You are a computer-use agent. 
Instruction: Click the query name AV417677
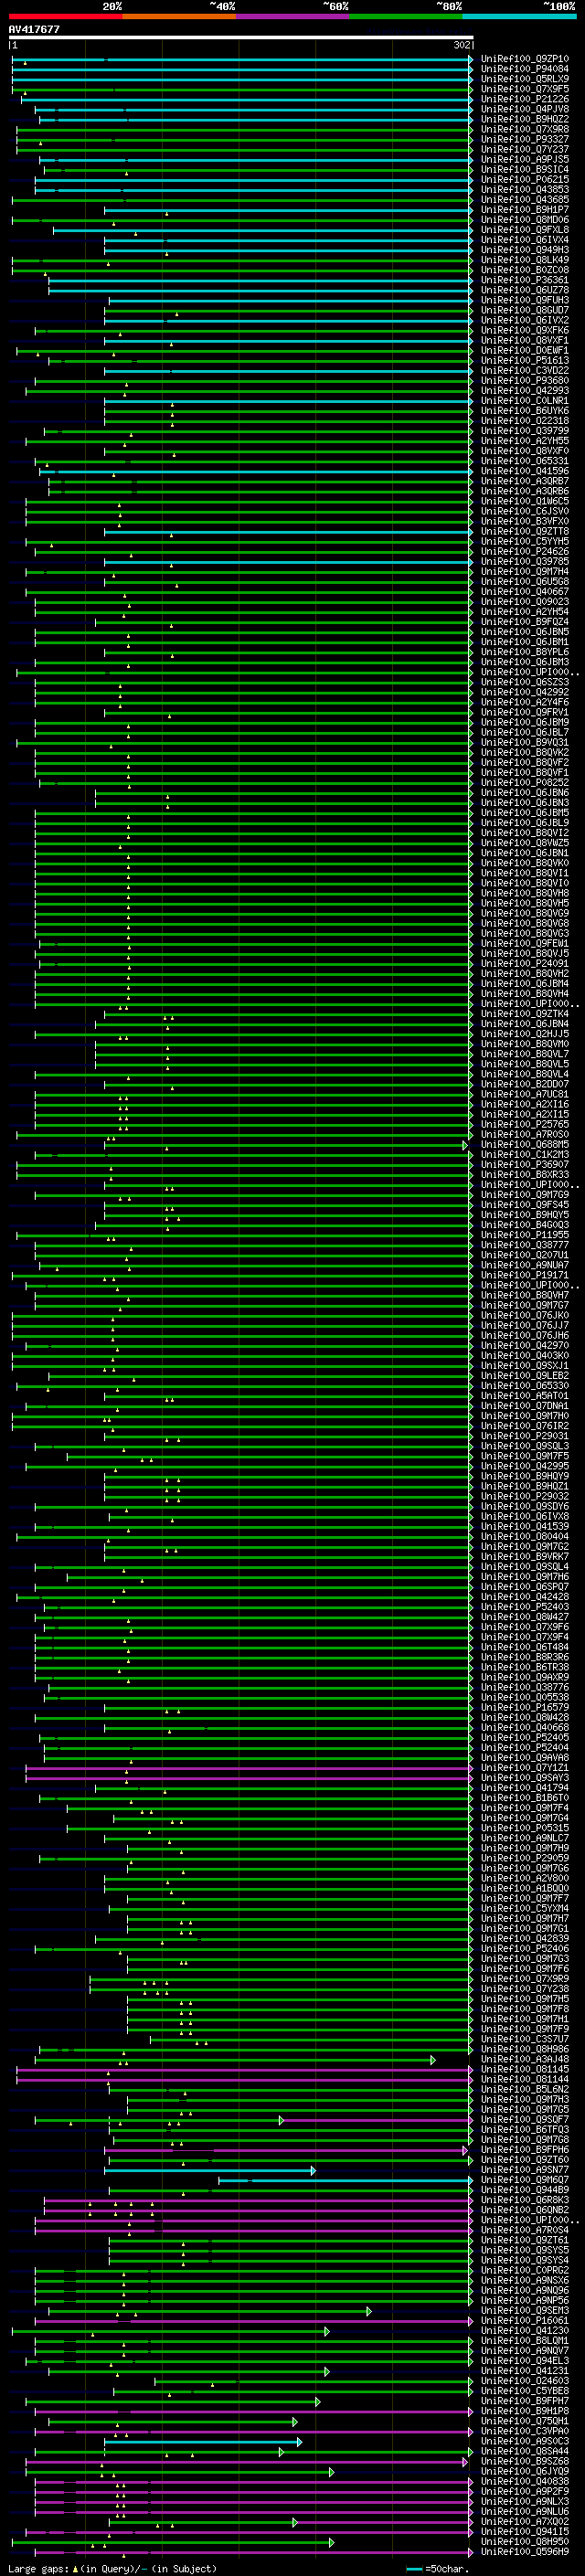[34, 30]
